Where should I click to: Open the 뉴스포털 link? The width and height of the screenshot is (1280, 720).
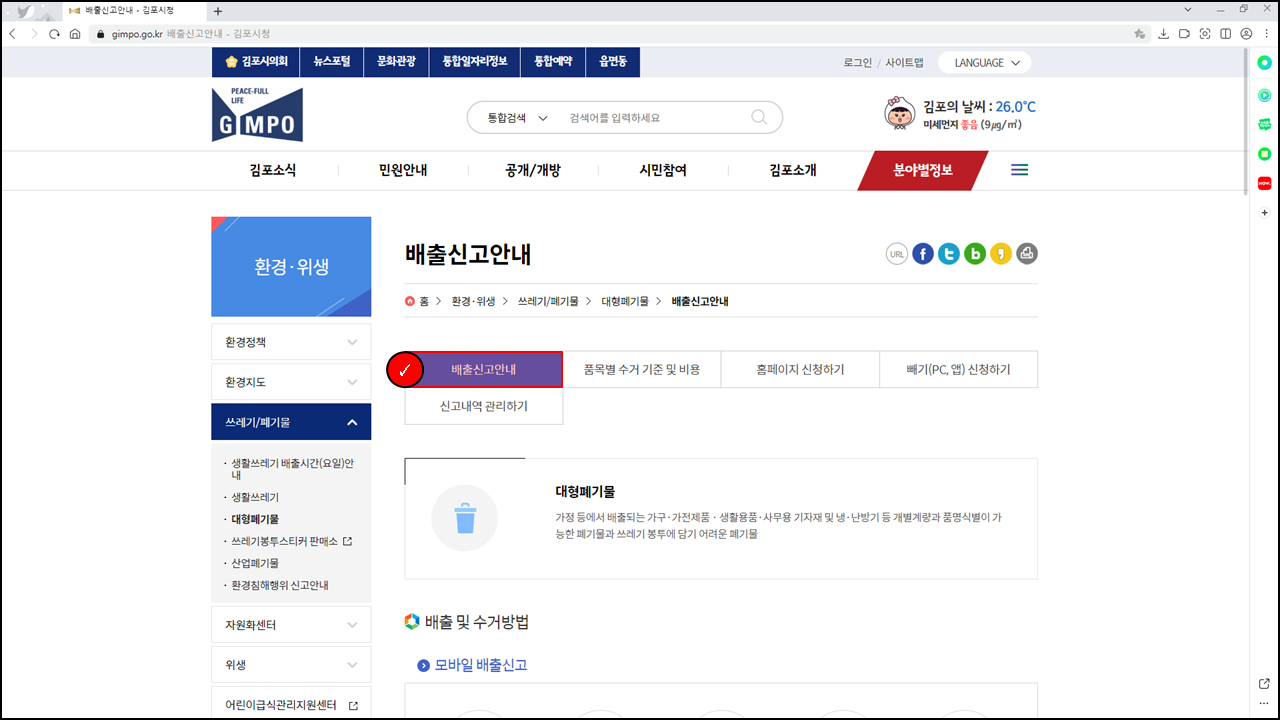[332, 62]
